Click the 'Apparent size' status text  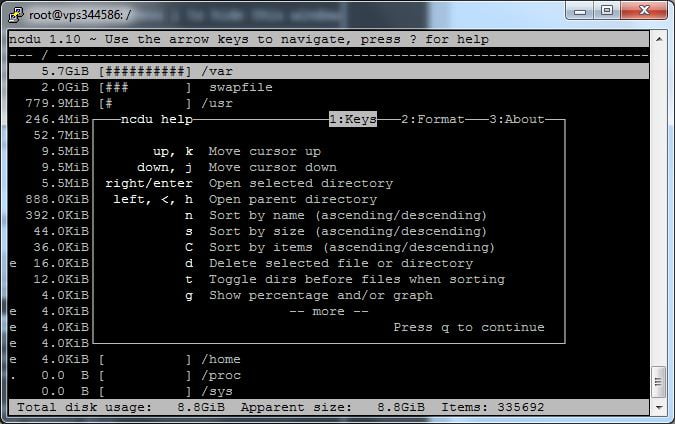(333, 407)
